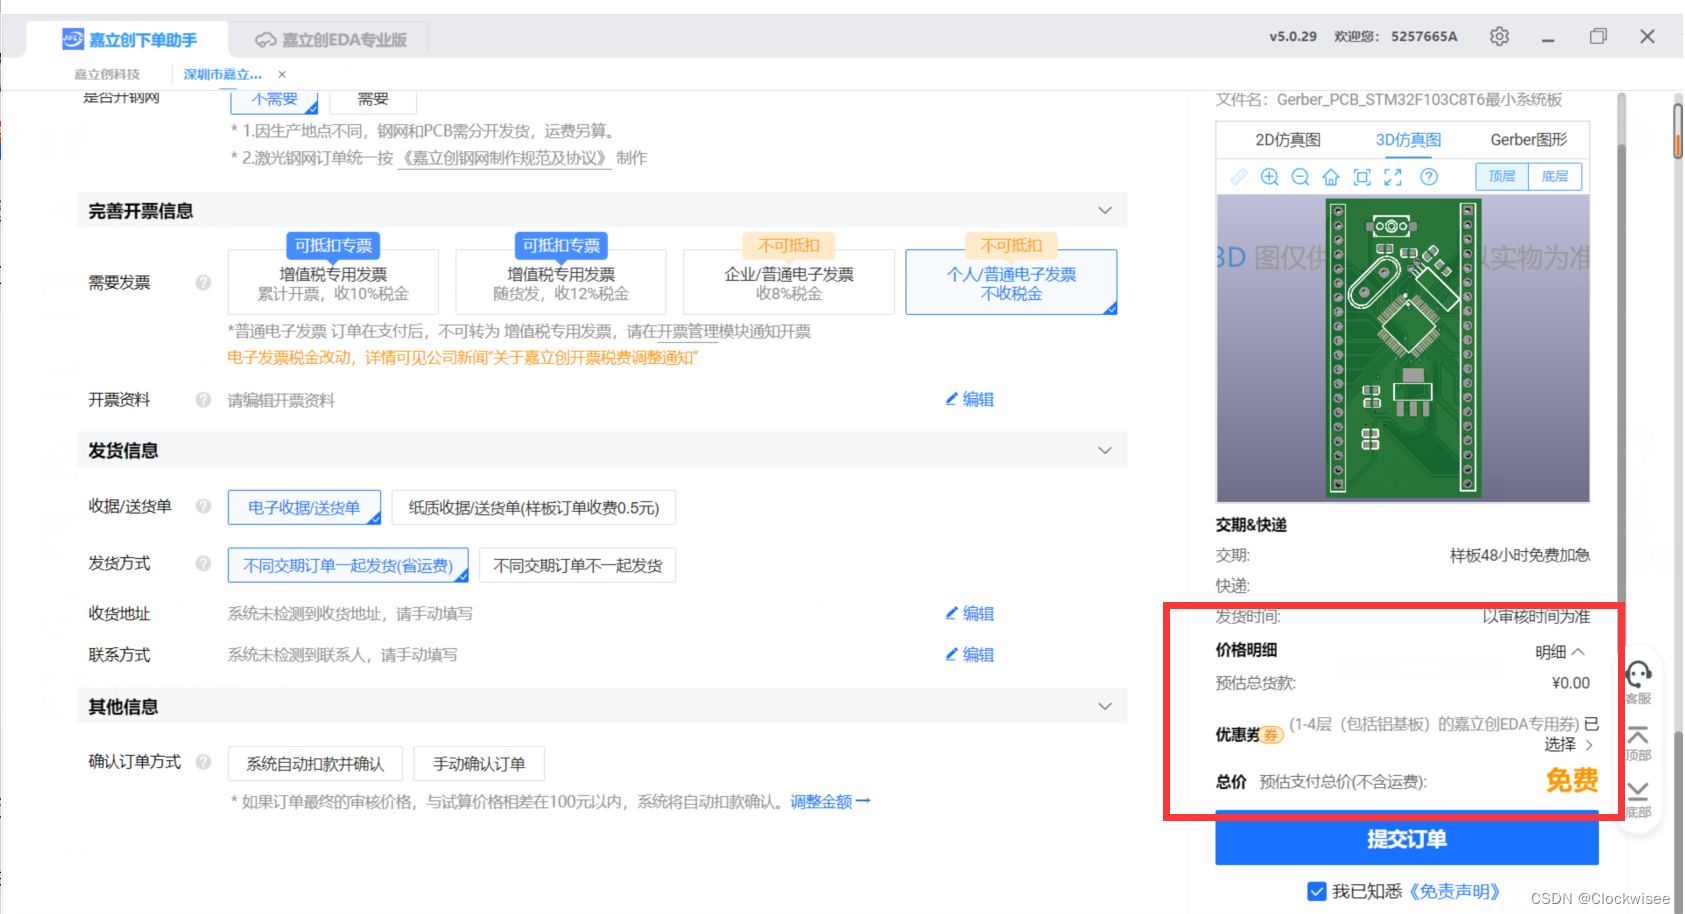
Task: Open fullscreen preview with expand arrows icon
Action: click(x=1393, y=177)
